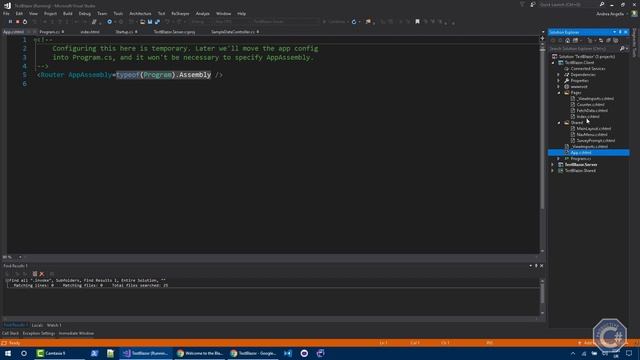
Task: Collapse the Pages folder
Action: pyautogui.click(x=559, y=93)
